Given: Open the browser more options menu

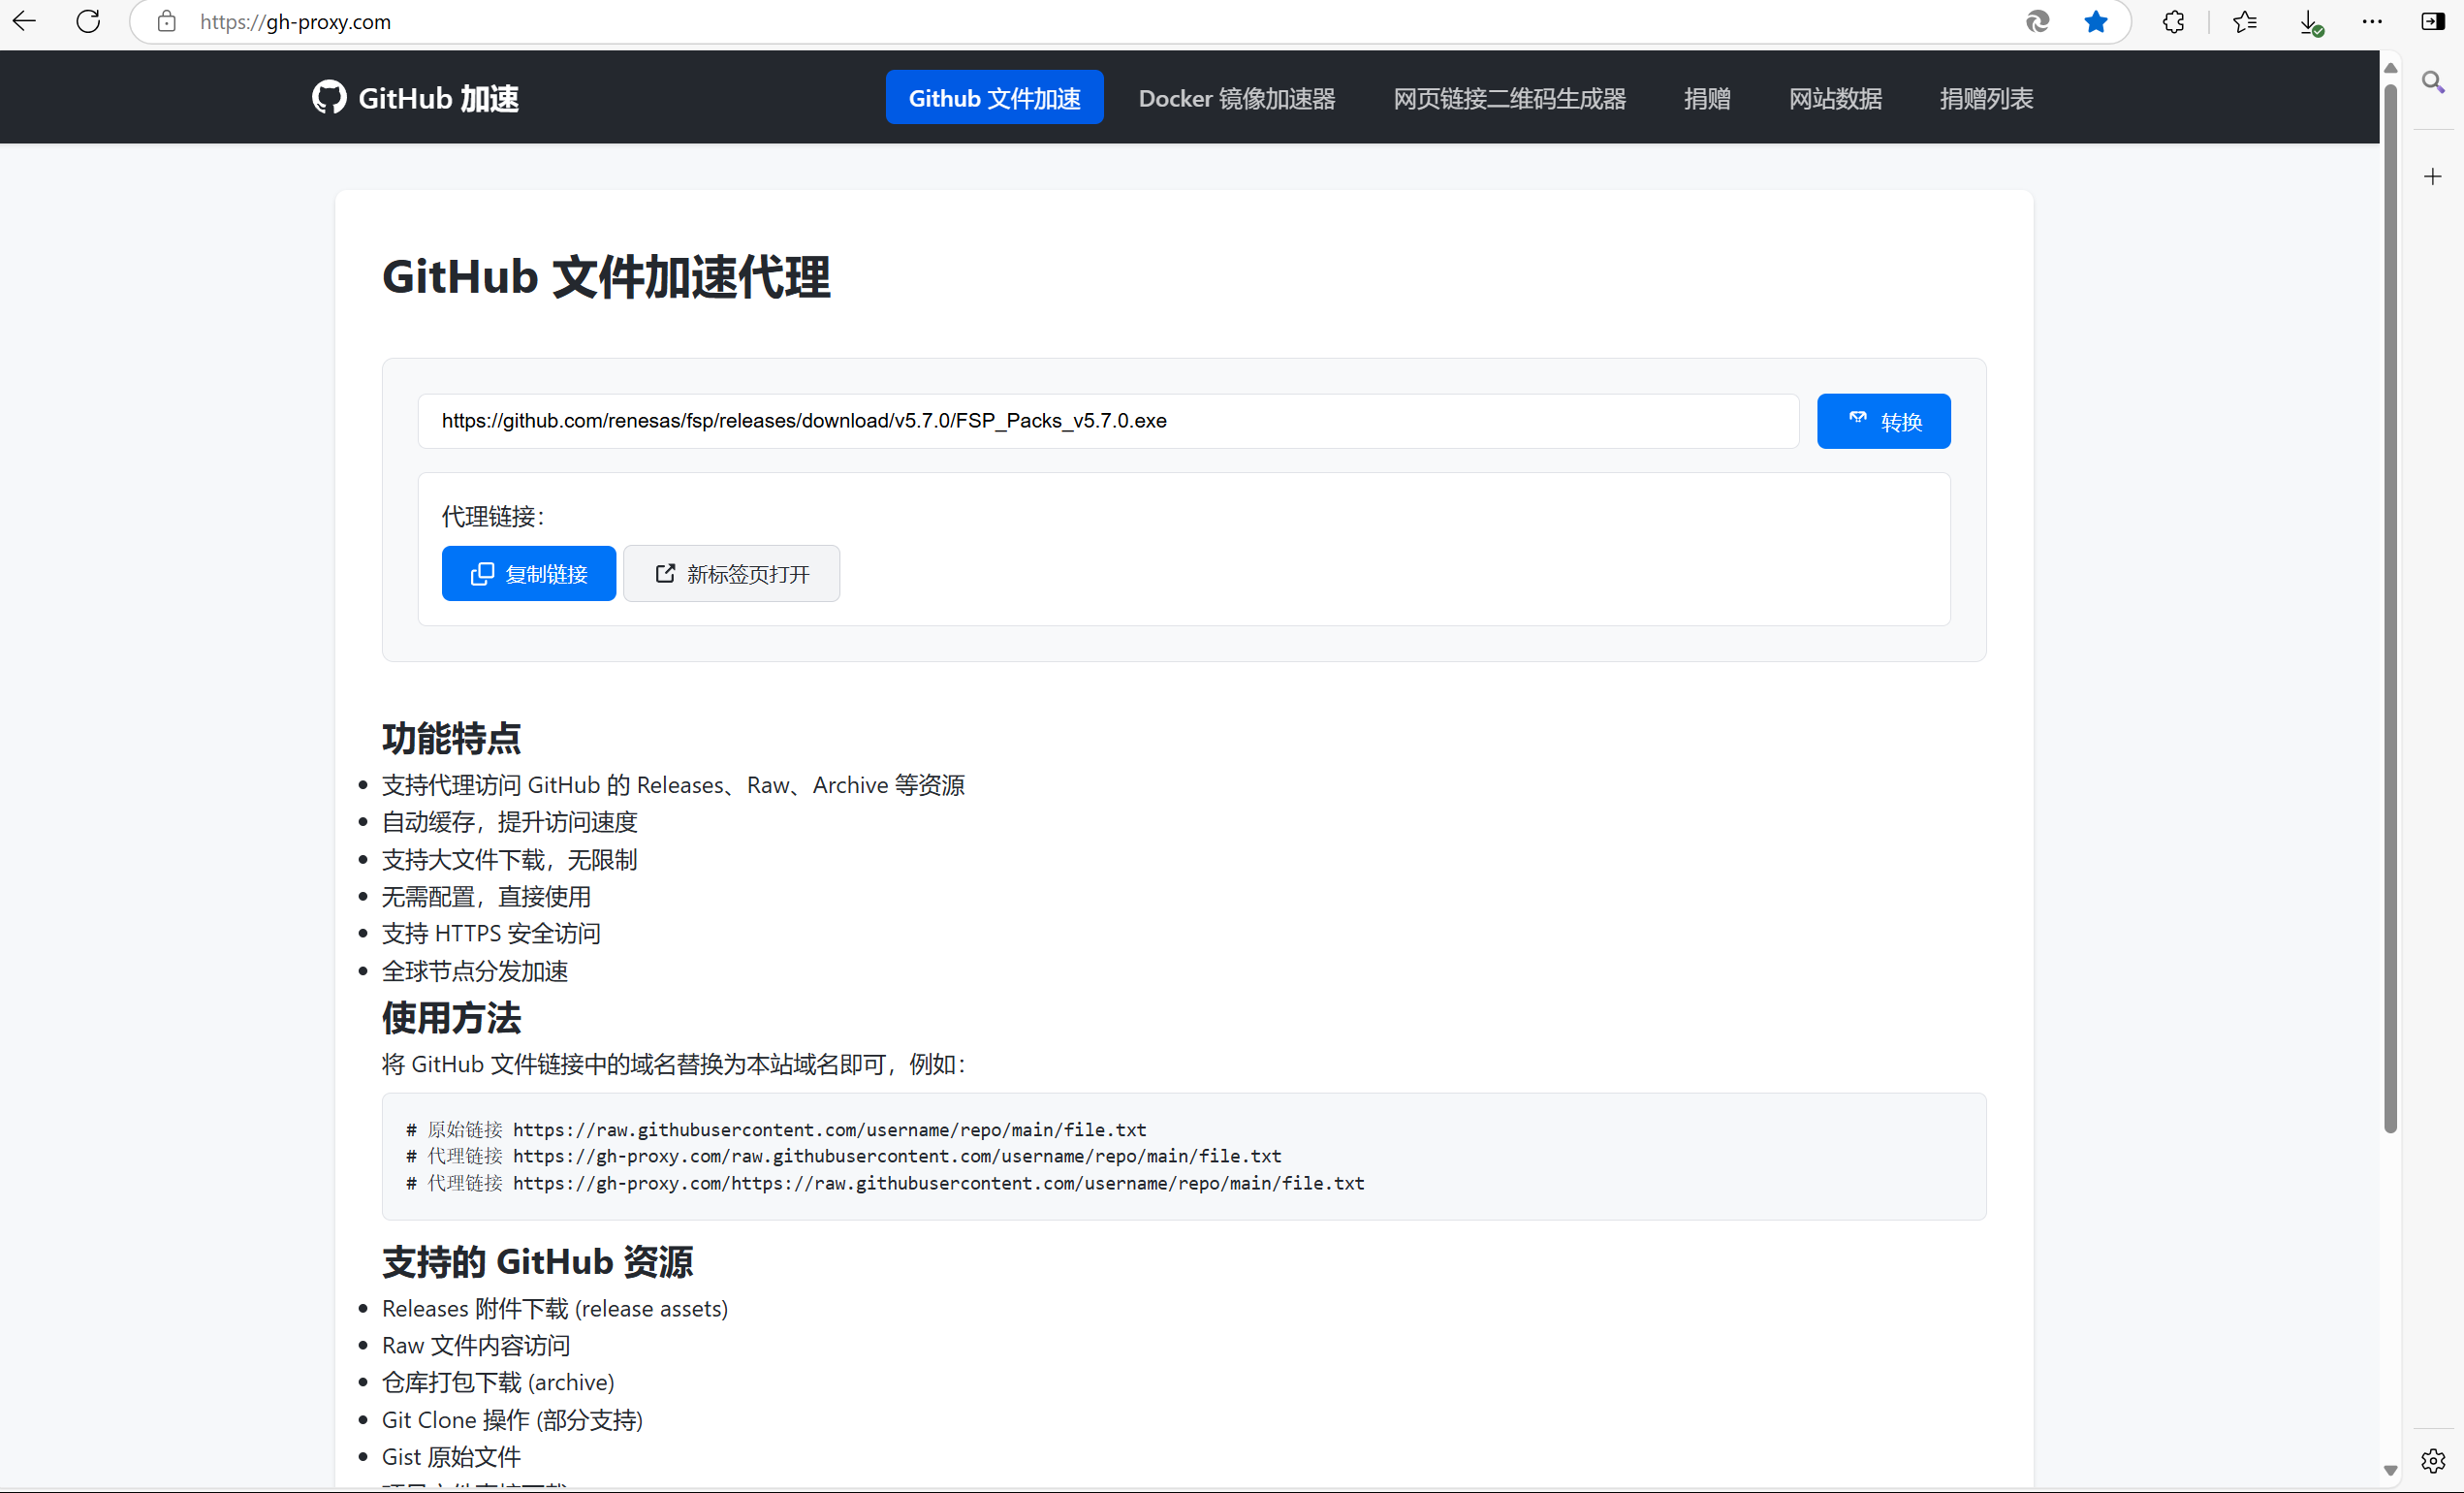Looking at the screenshot, I should (x=2372, y=21).
